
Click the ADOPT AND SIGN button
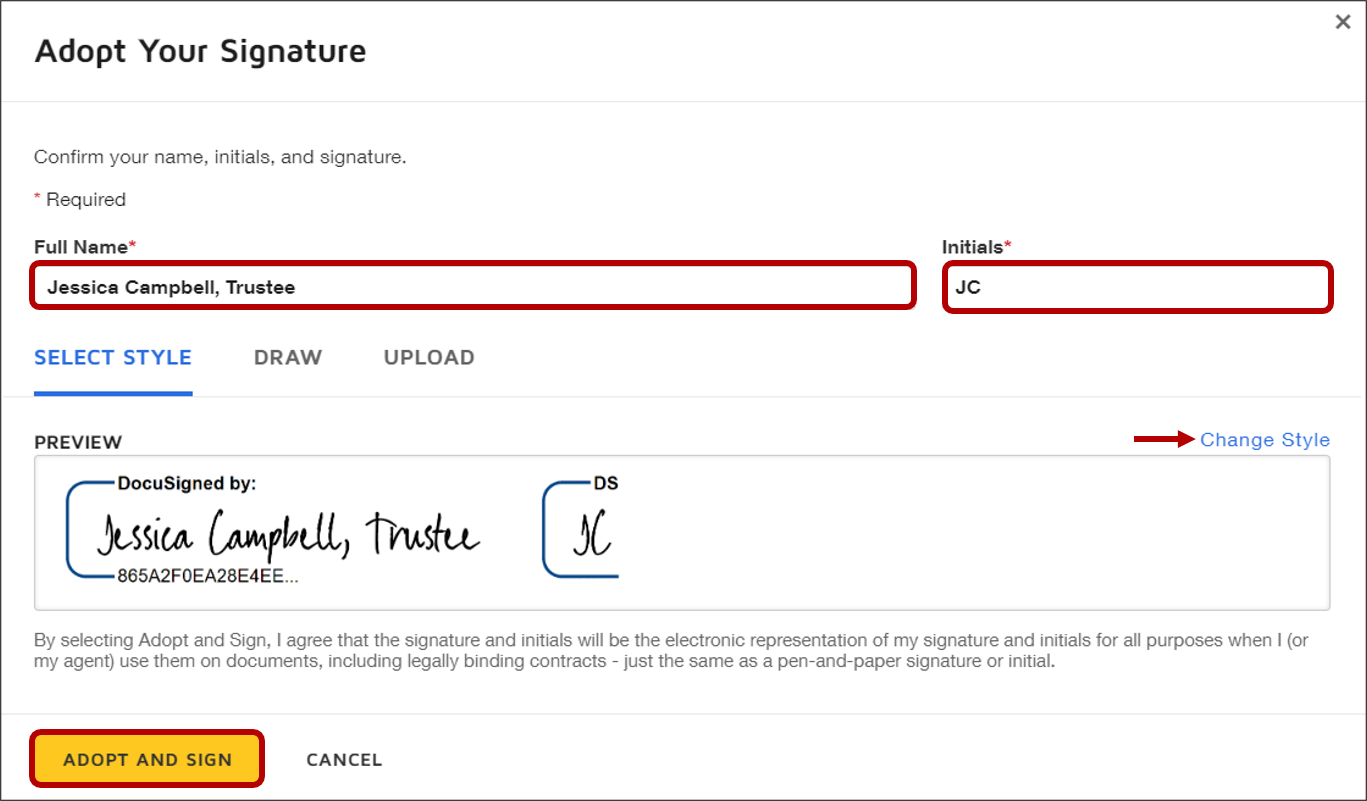coord(148,759)
